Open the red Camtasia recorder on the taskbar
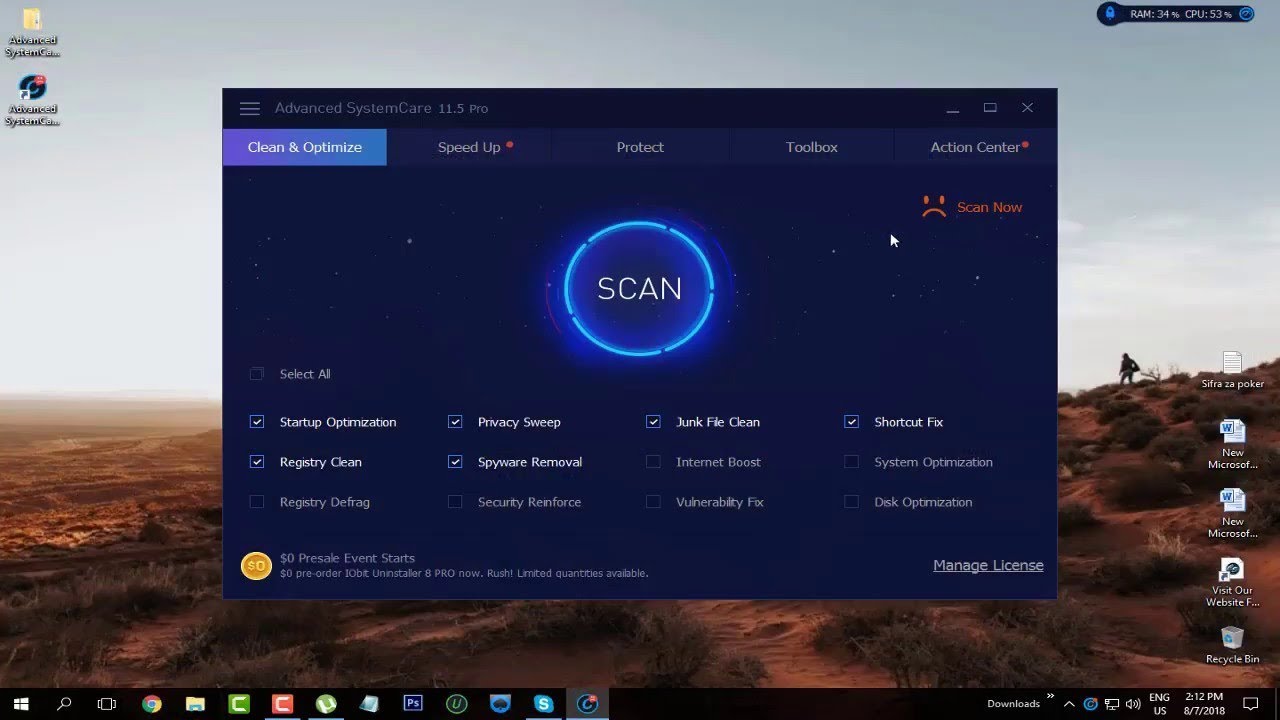The image size is (1280, 720). point(282,704)
